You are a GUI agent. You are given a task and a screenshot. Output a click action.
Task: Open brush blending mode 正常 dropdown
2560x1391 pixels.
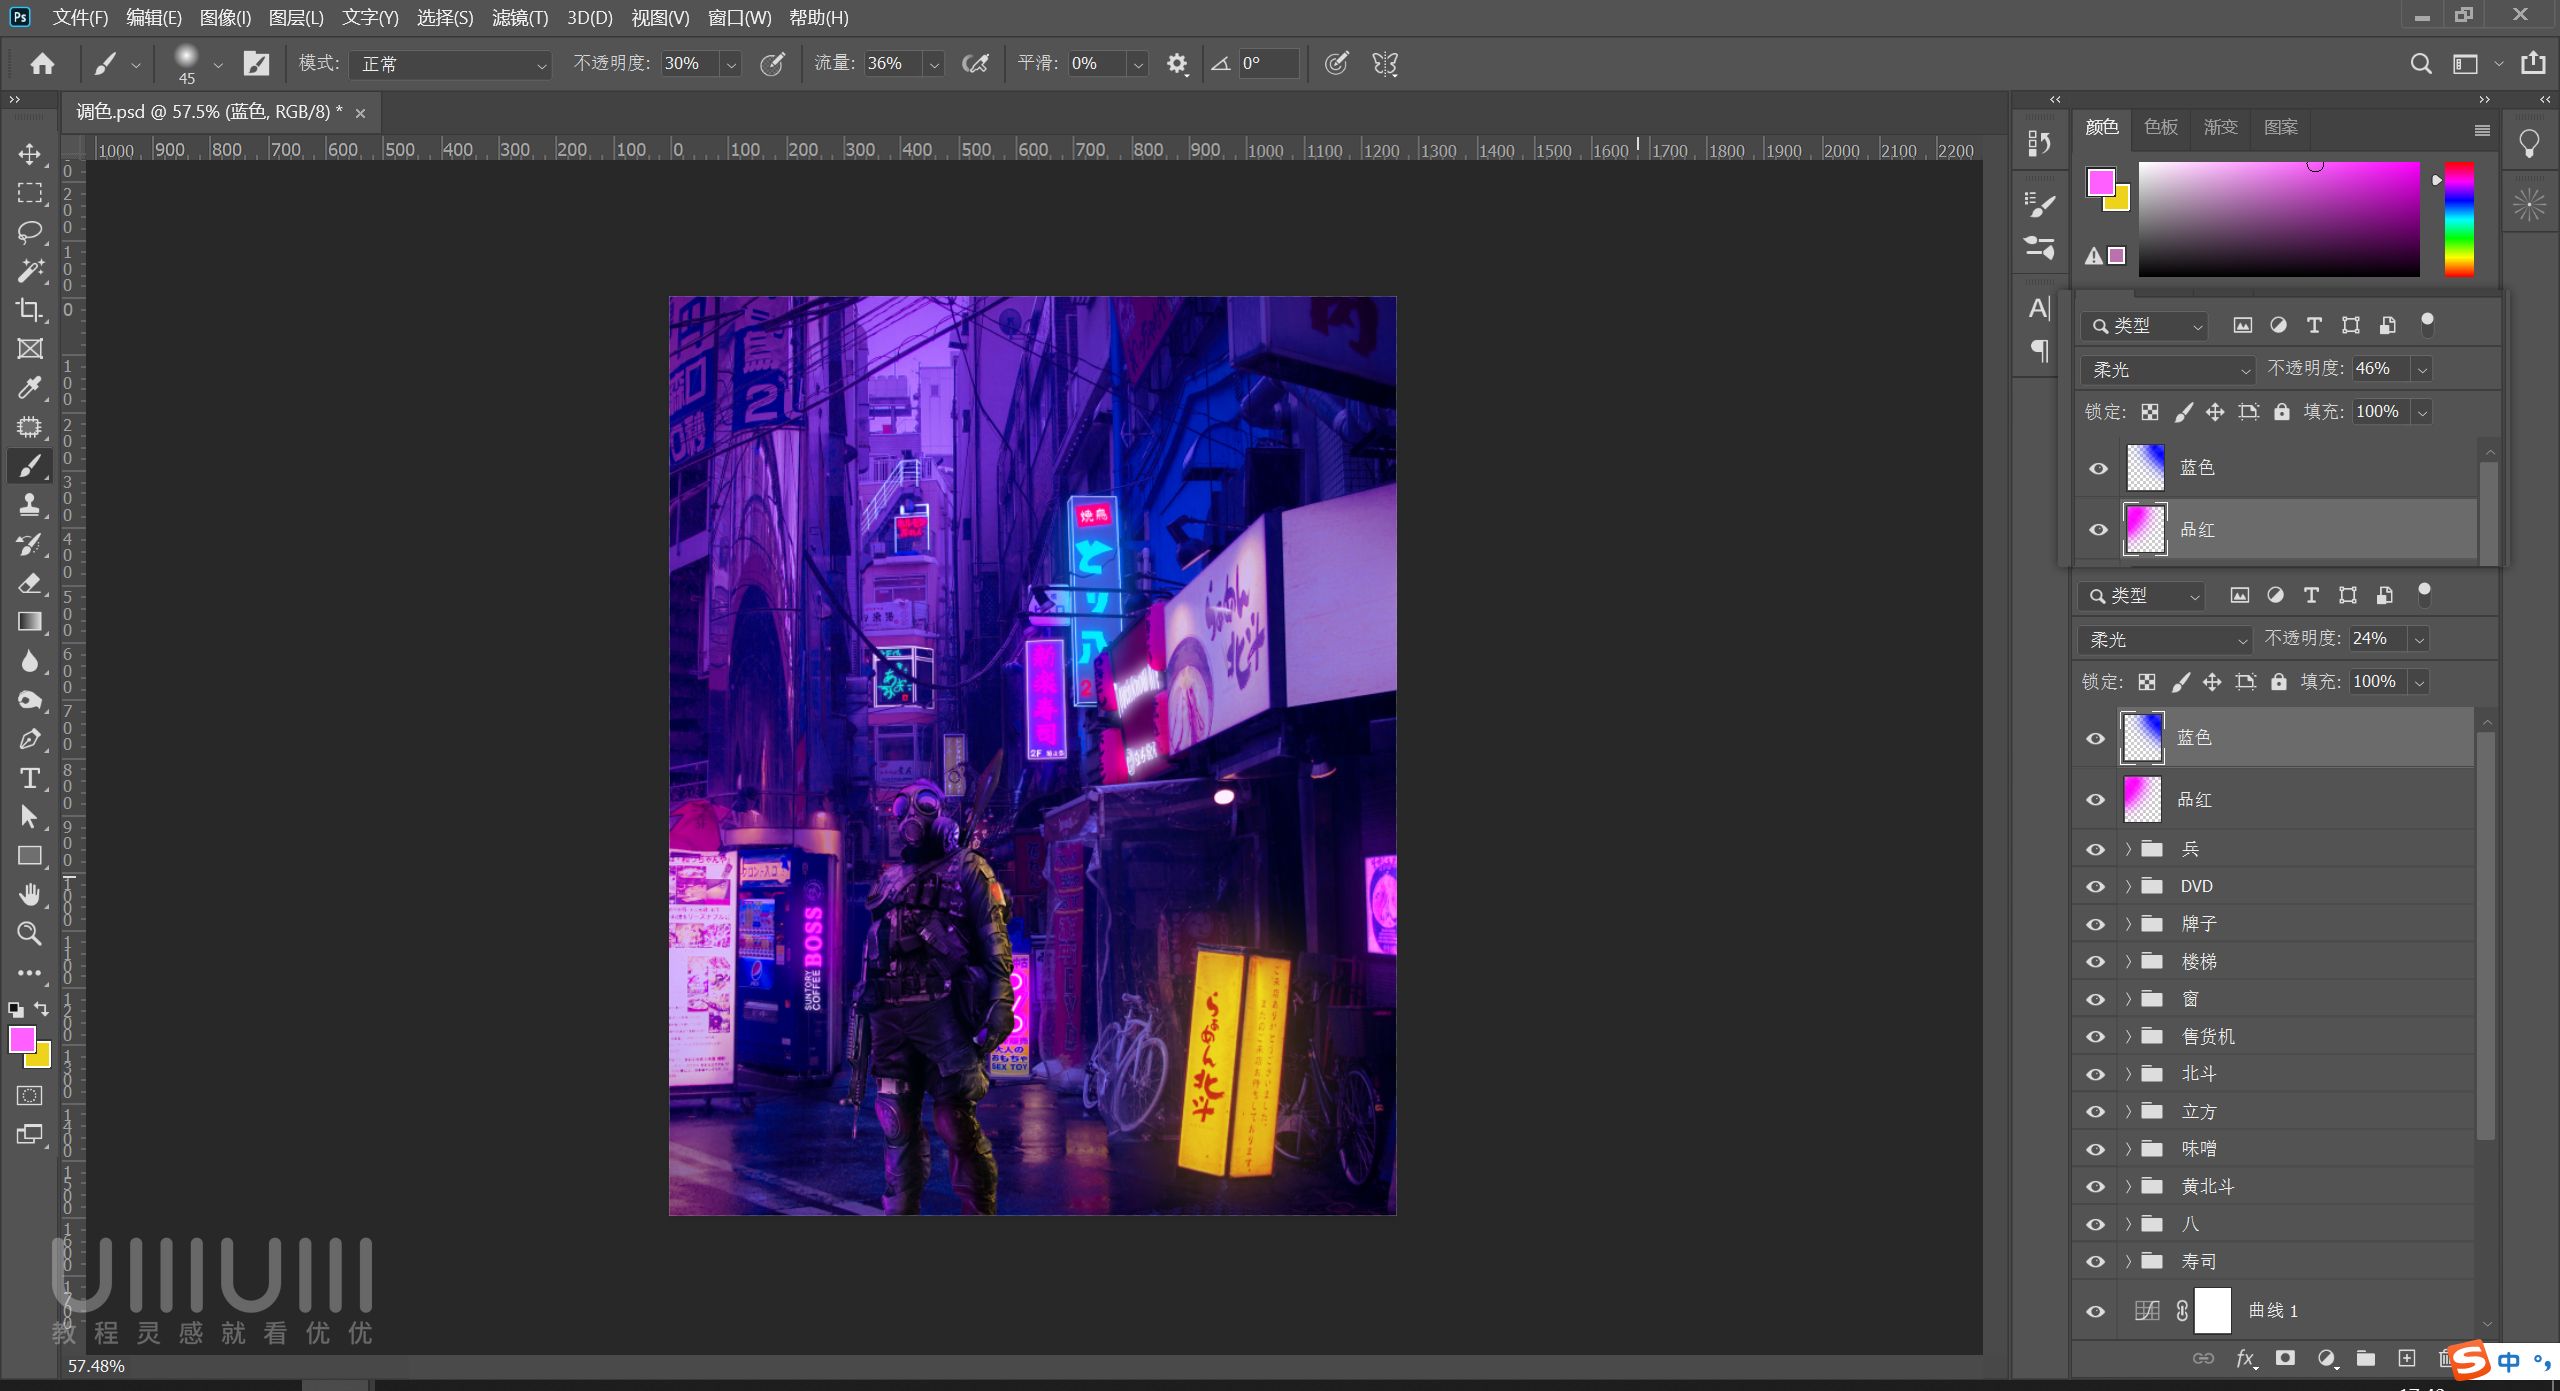[x=451, y=64]
